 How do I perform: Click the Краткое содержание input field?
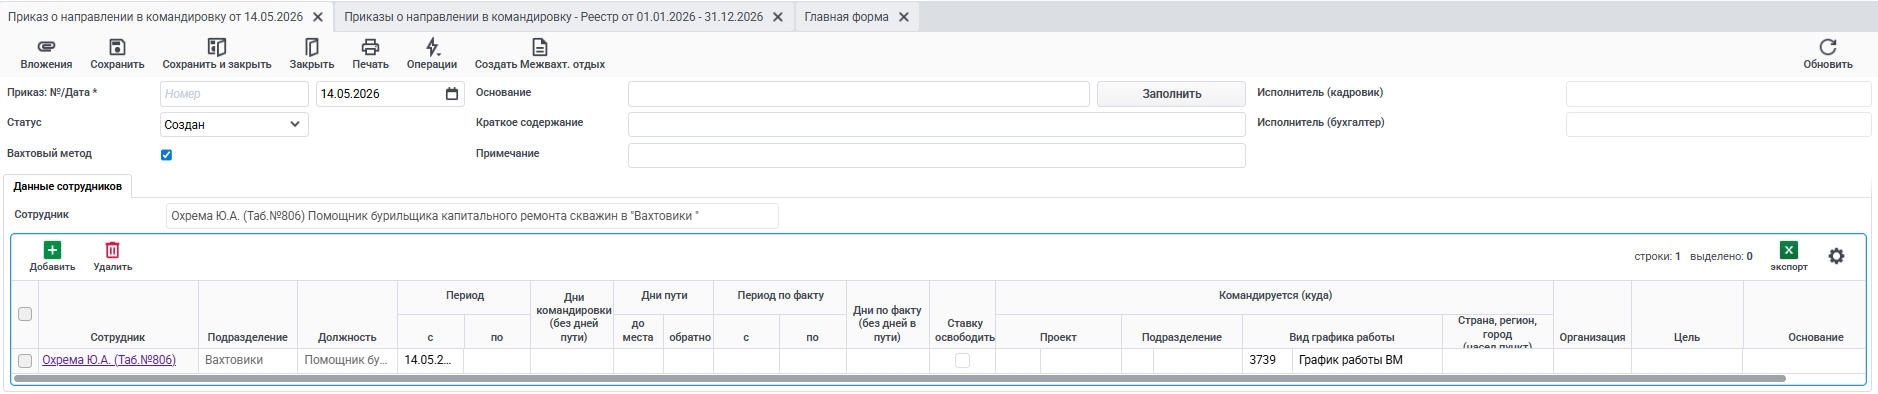pos(936,124)
